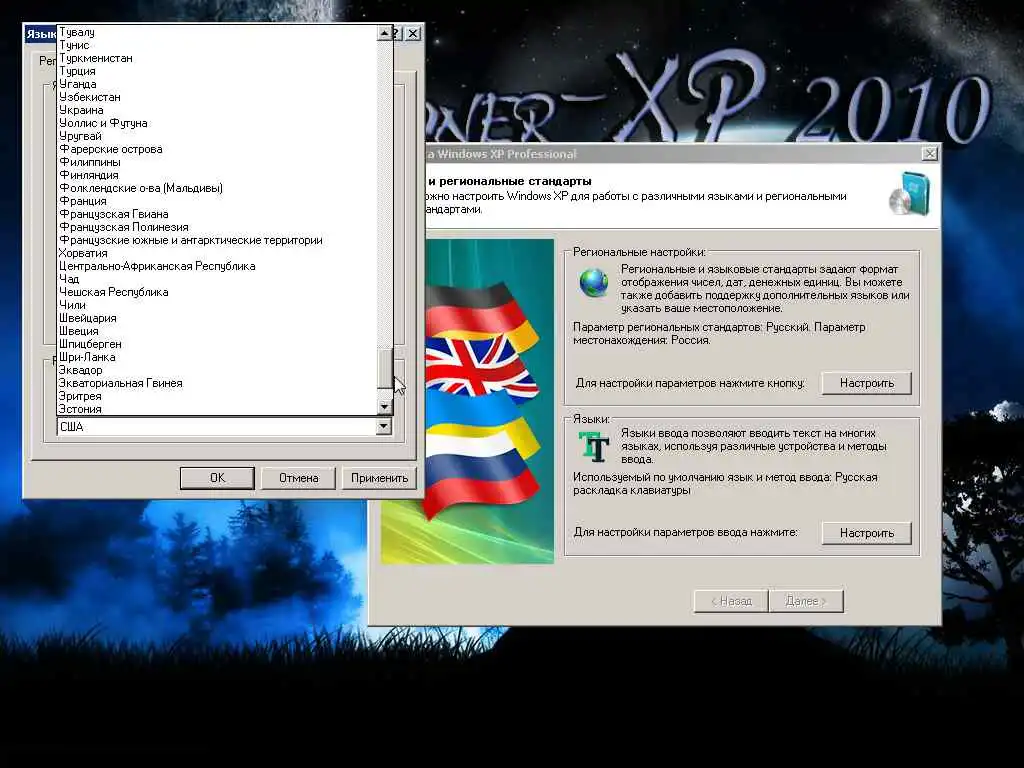1024x768 pixels.
Task: Click the Применить button
Action: click(379, 477)
